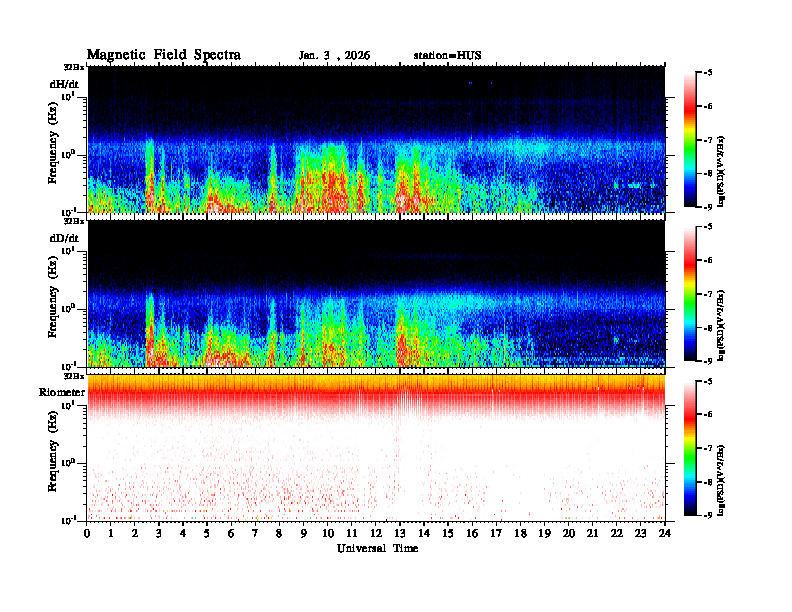Click the -5 value on the dH/dt colorbar

click(x=708, y=73)
